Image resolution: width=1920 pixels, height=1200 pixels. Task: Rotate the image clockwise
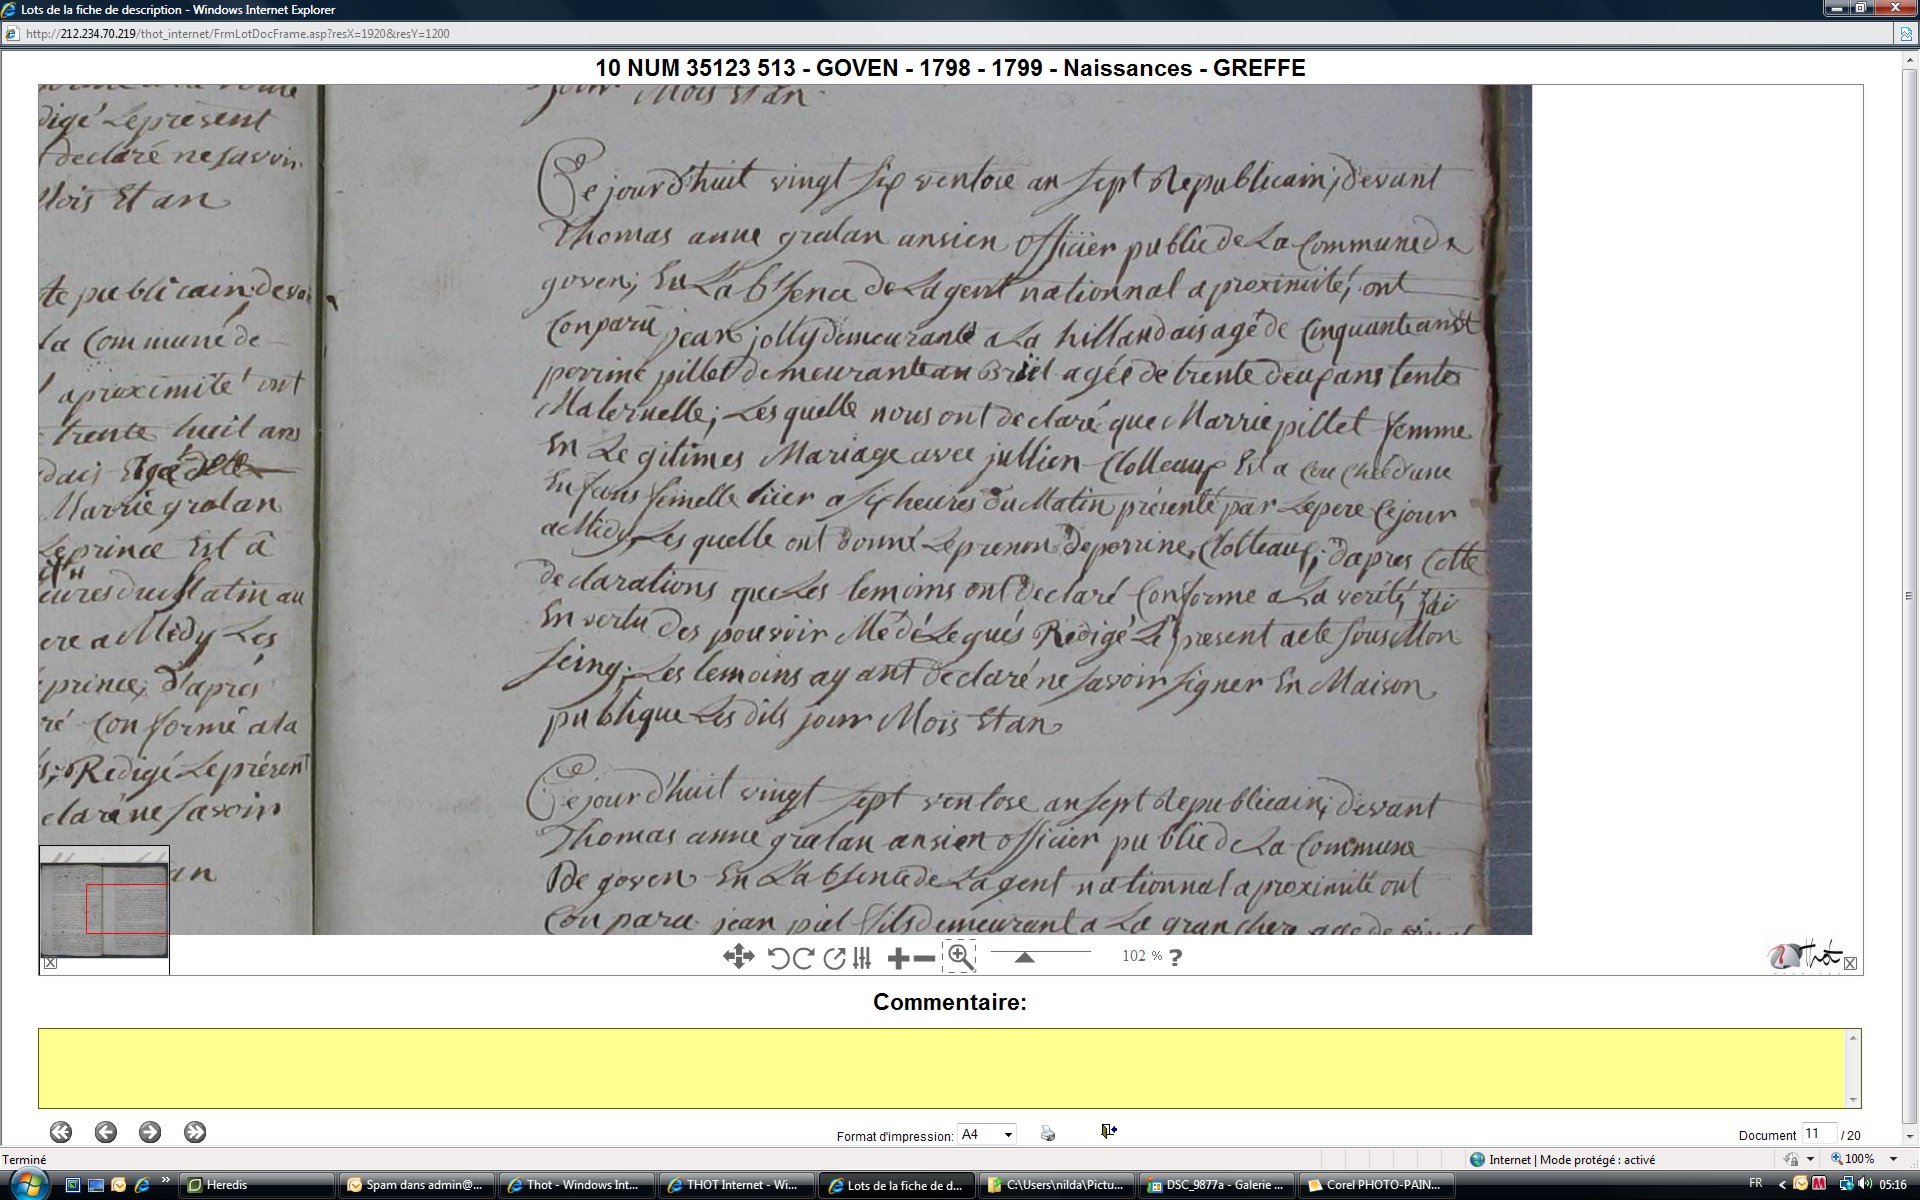(x=803, y=958)
